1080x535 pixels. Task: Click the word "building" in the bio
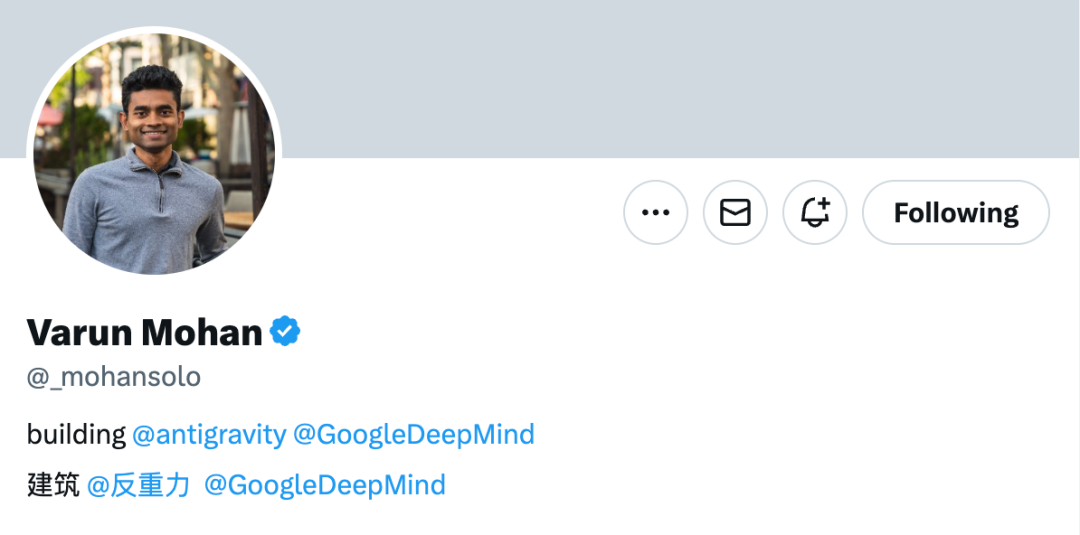(x=76, y=435)
